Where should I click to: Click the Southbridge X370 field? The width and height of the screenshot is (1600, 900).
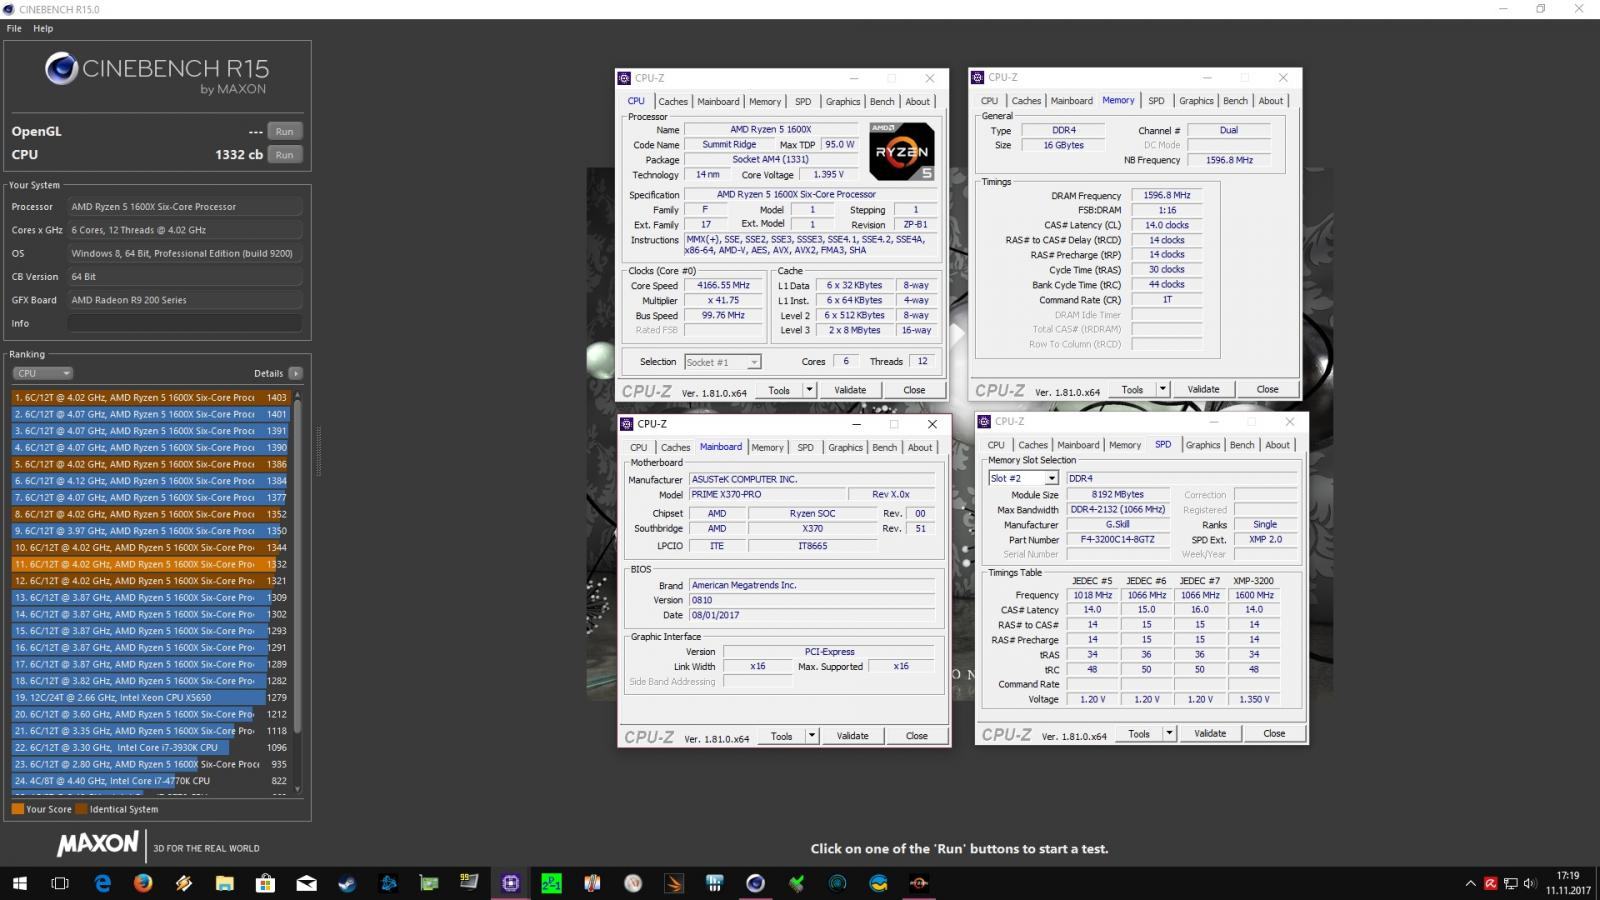click(812, 528)
